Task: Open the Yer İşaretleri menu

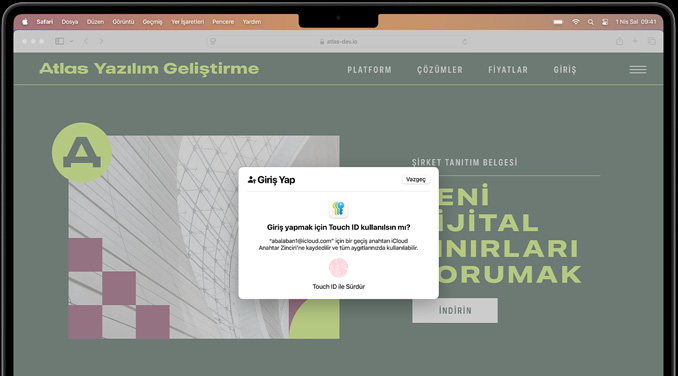Action: coord(187,22)
